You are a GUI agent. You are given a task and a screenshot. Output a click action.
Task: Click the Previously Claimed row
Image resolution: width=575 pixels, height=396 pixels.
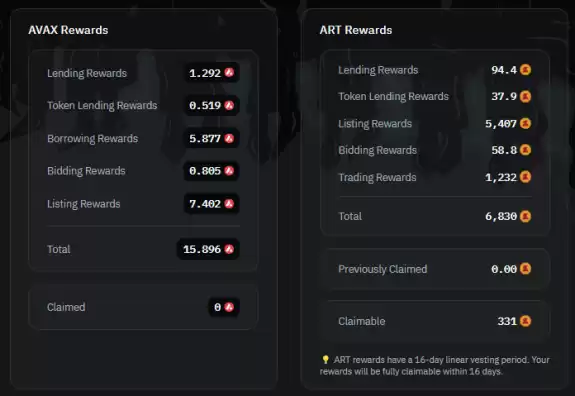435,269
